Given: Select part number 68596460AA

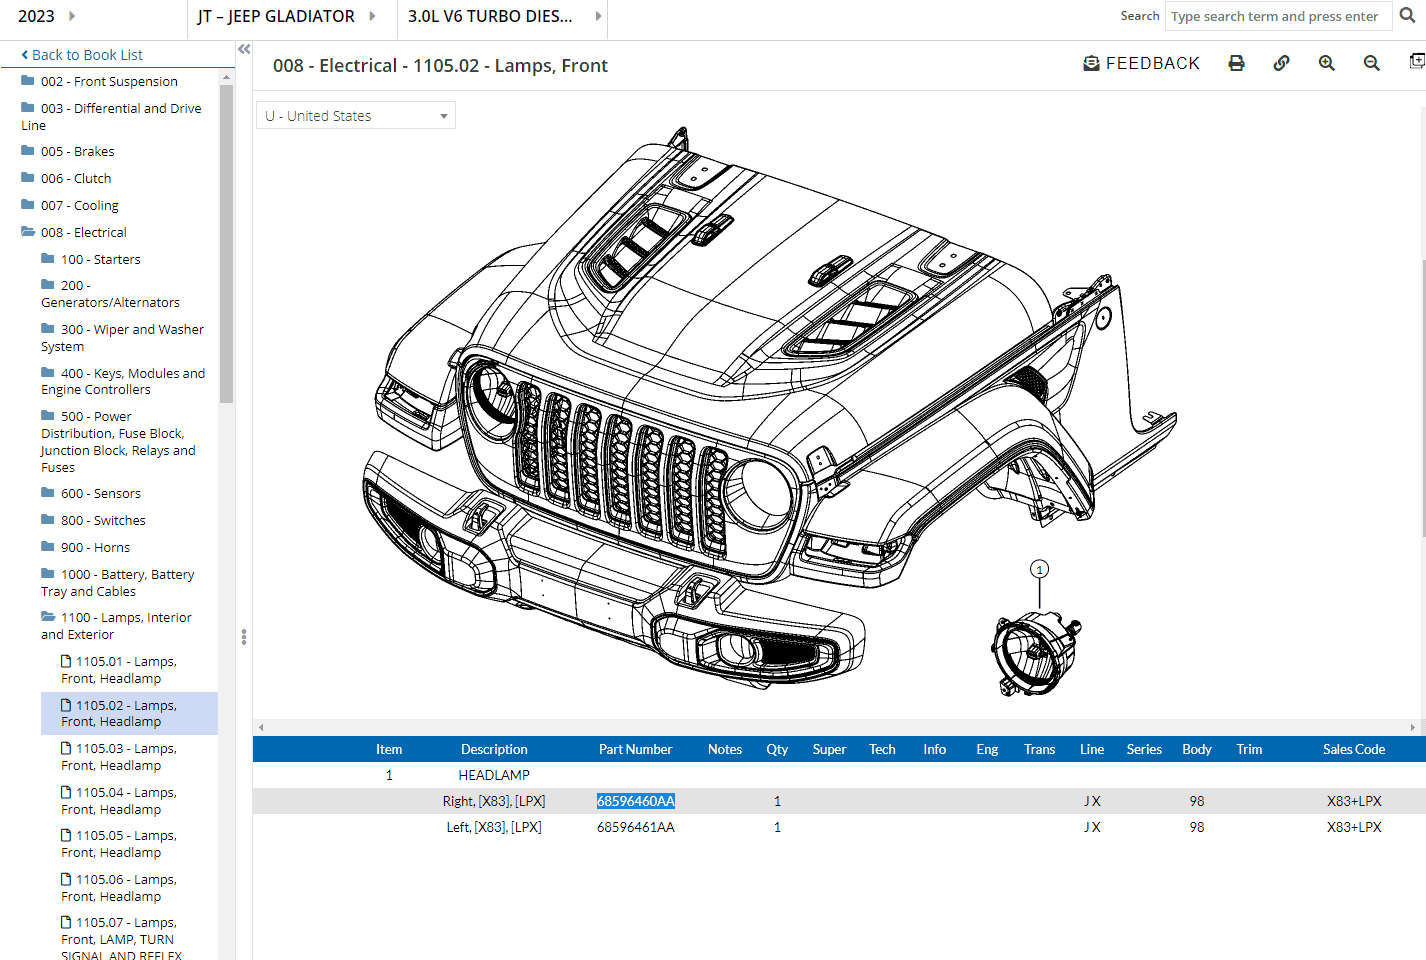Looking at the screenshot, I should 636,801.
